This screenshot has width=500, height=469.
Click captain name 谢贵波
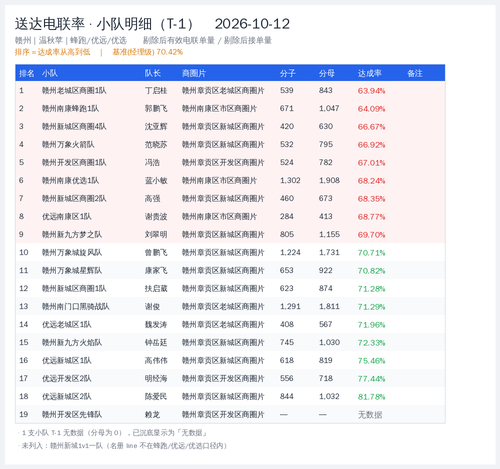pyautogui.click(x=156, y=216)
